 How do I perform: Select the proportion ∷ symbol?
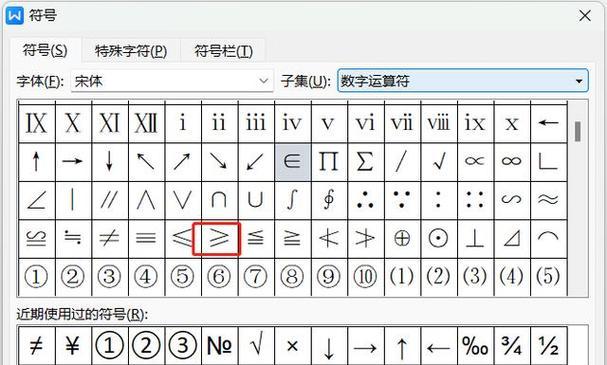[x=475, y=200]
